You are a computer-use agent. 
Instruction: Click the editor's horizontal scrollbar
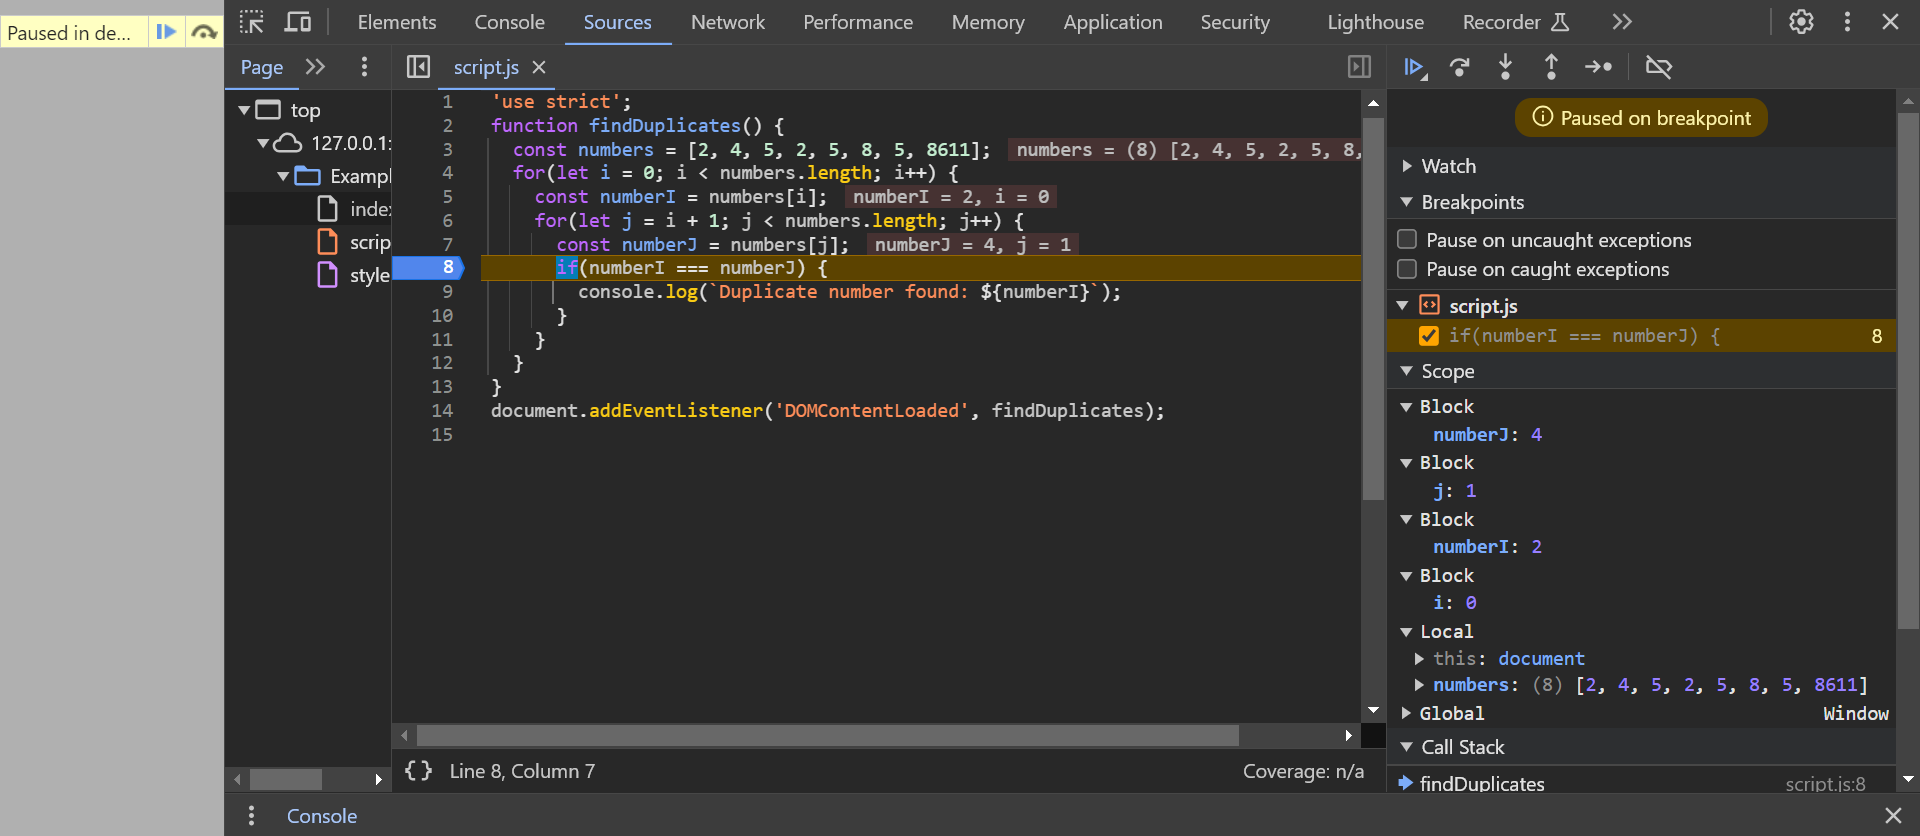click(x=827, y=736)
